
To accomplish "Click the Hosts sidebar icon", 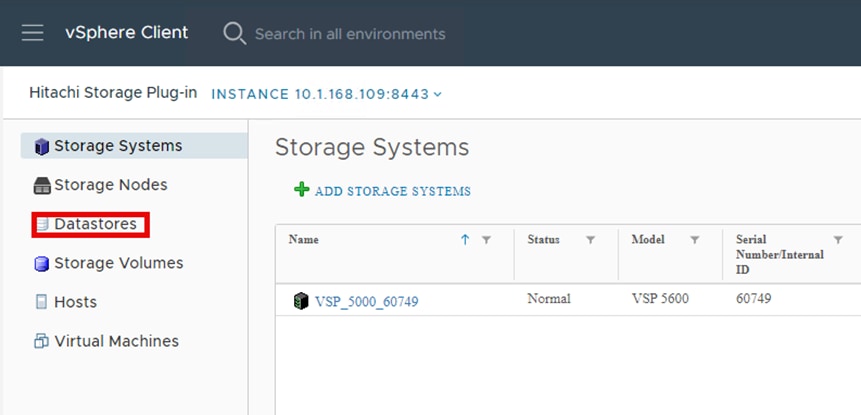I will click(41, 302).
